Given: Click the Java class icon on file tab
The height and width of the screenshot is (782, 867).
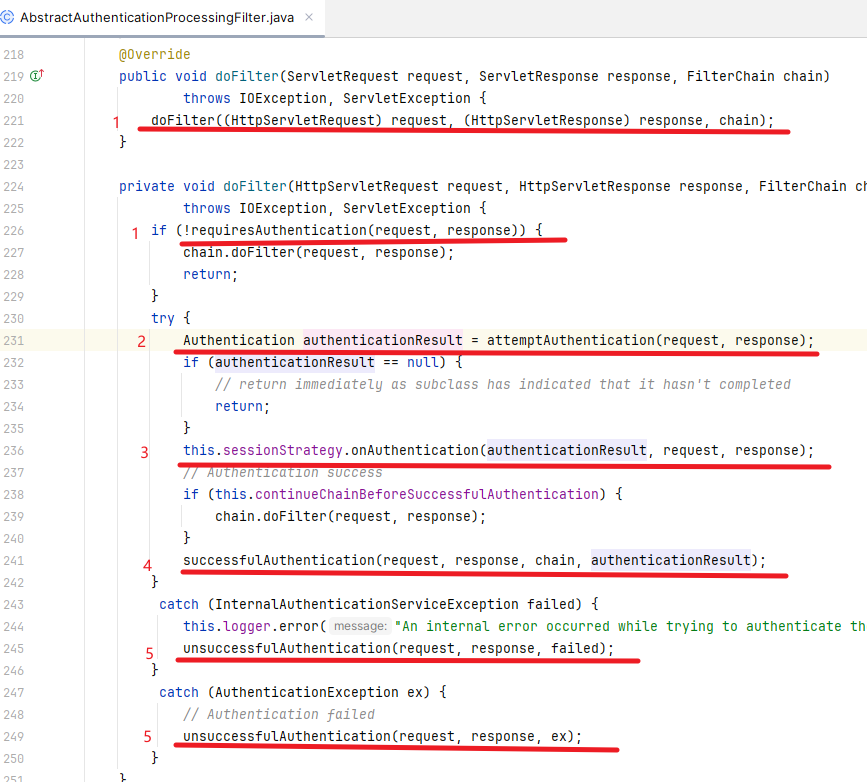Looking at the screenshot, I should tap(8, 18).
